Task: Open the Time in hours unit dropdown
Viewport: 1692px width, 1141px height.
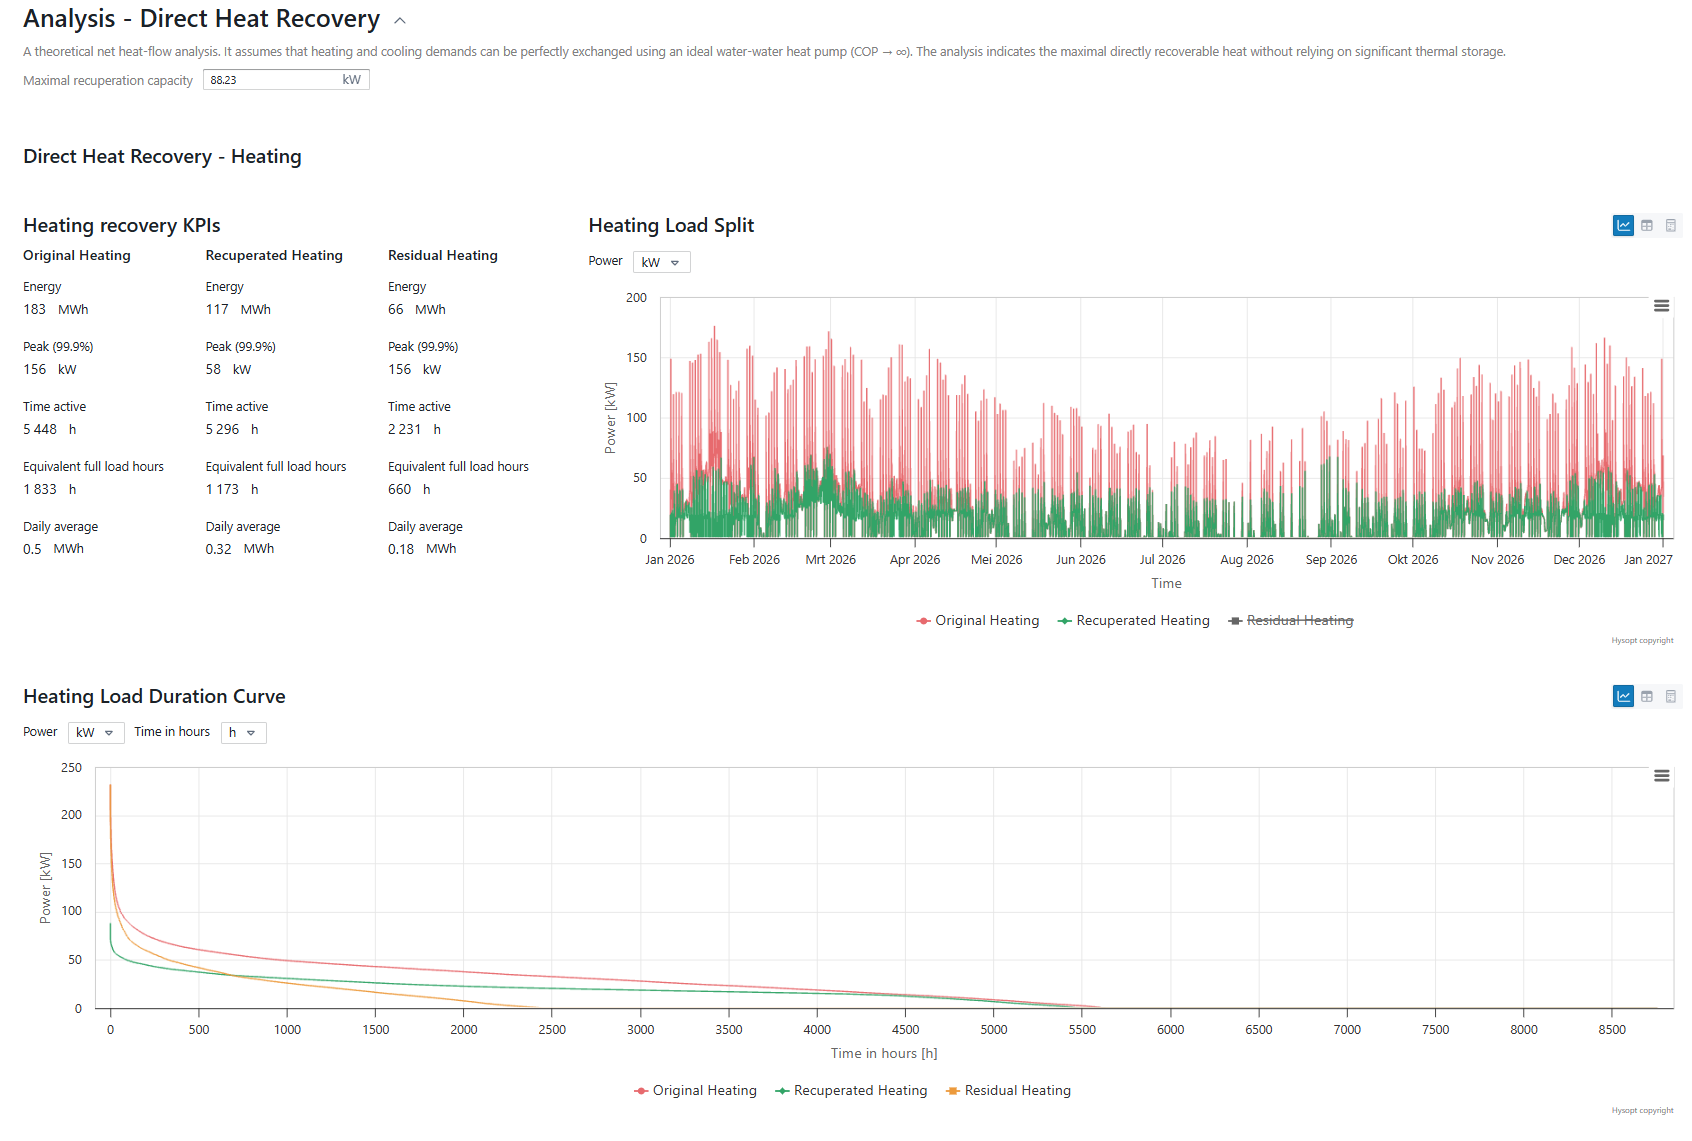Action: point(243,733)
